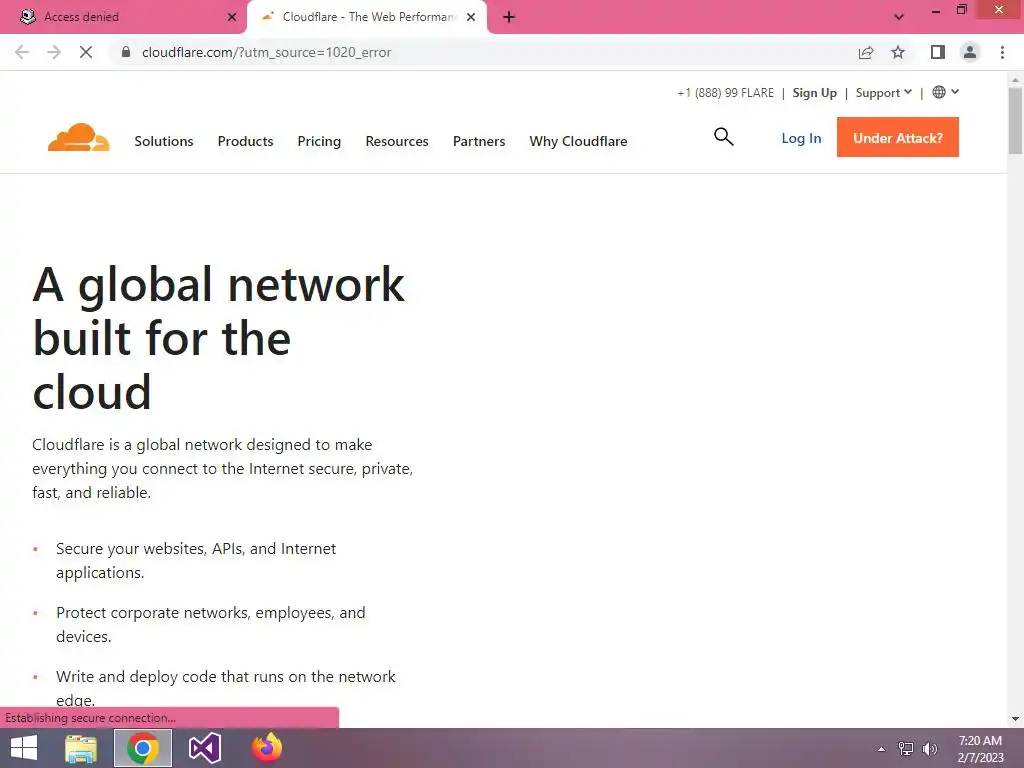Click the text "Protect corporate networks, employees, and devices."
Image resolution: width=1024 pixels, height=768 pixels.
click(210, 624)
